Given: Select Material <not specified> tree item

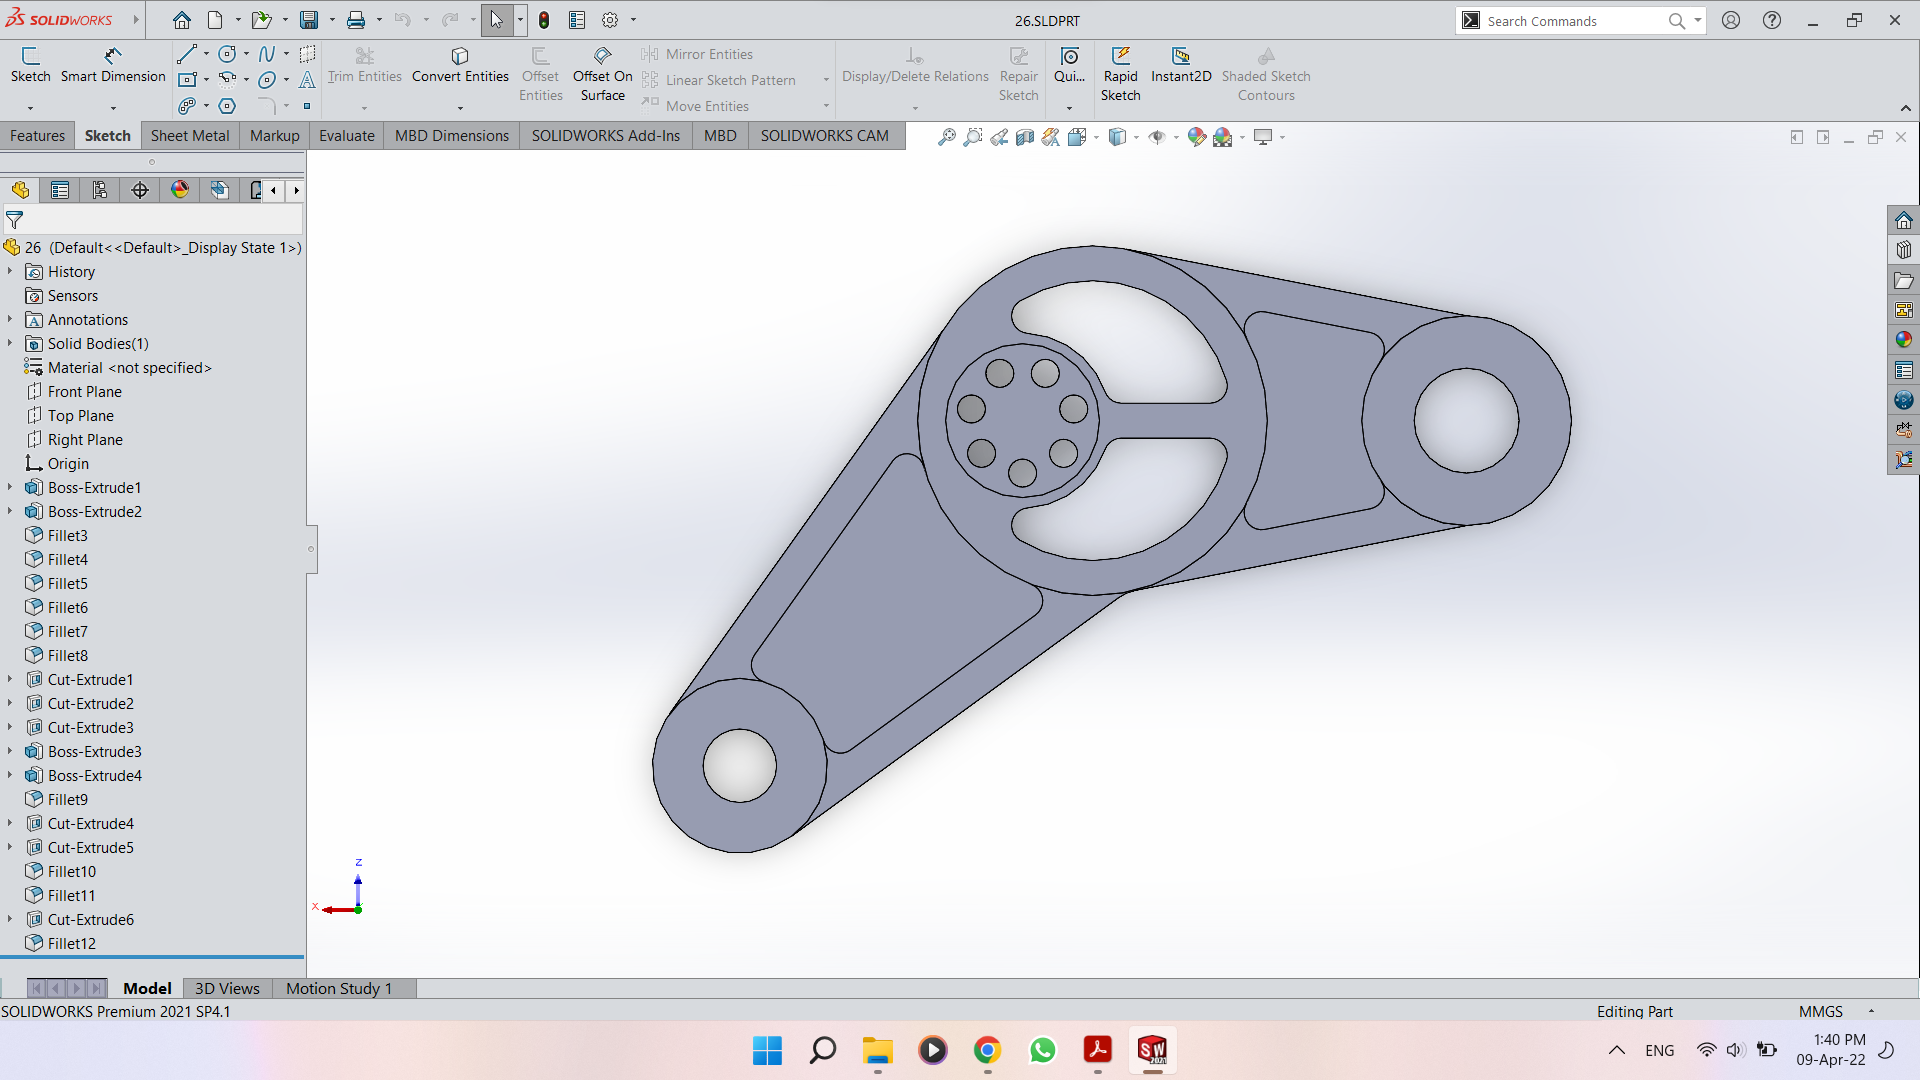Looking at the screenshot, I should (x=130, y=367).
